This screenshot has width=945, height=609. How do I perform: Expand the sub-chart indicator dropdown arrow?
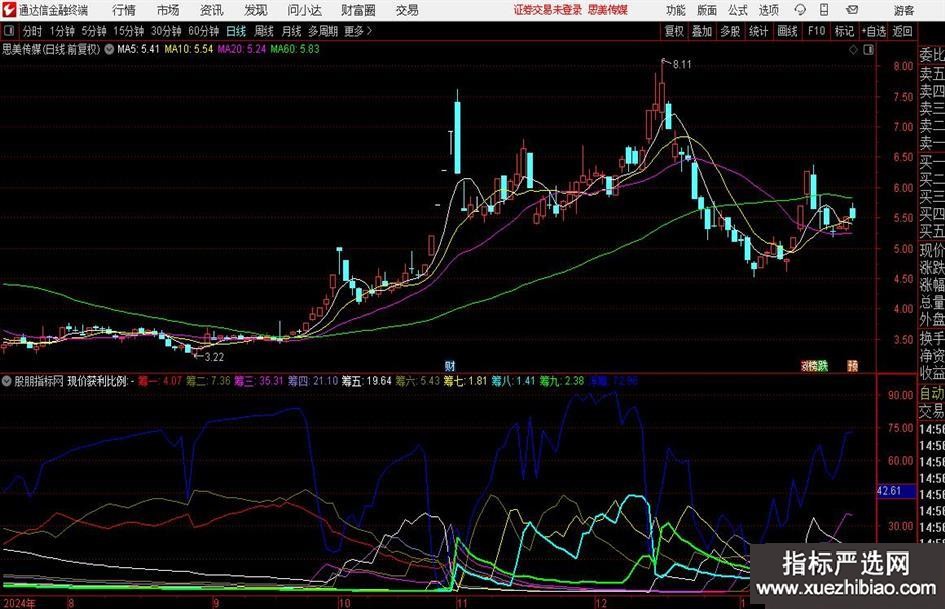7,381
